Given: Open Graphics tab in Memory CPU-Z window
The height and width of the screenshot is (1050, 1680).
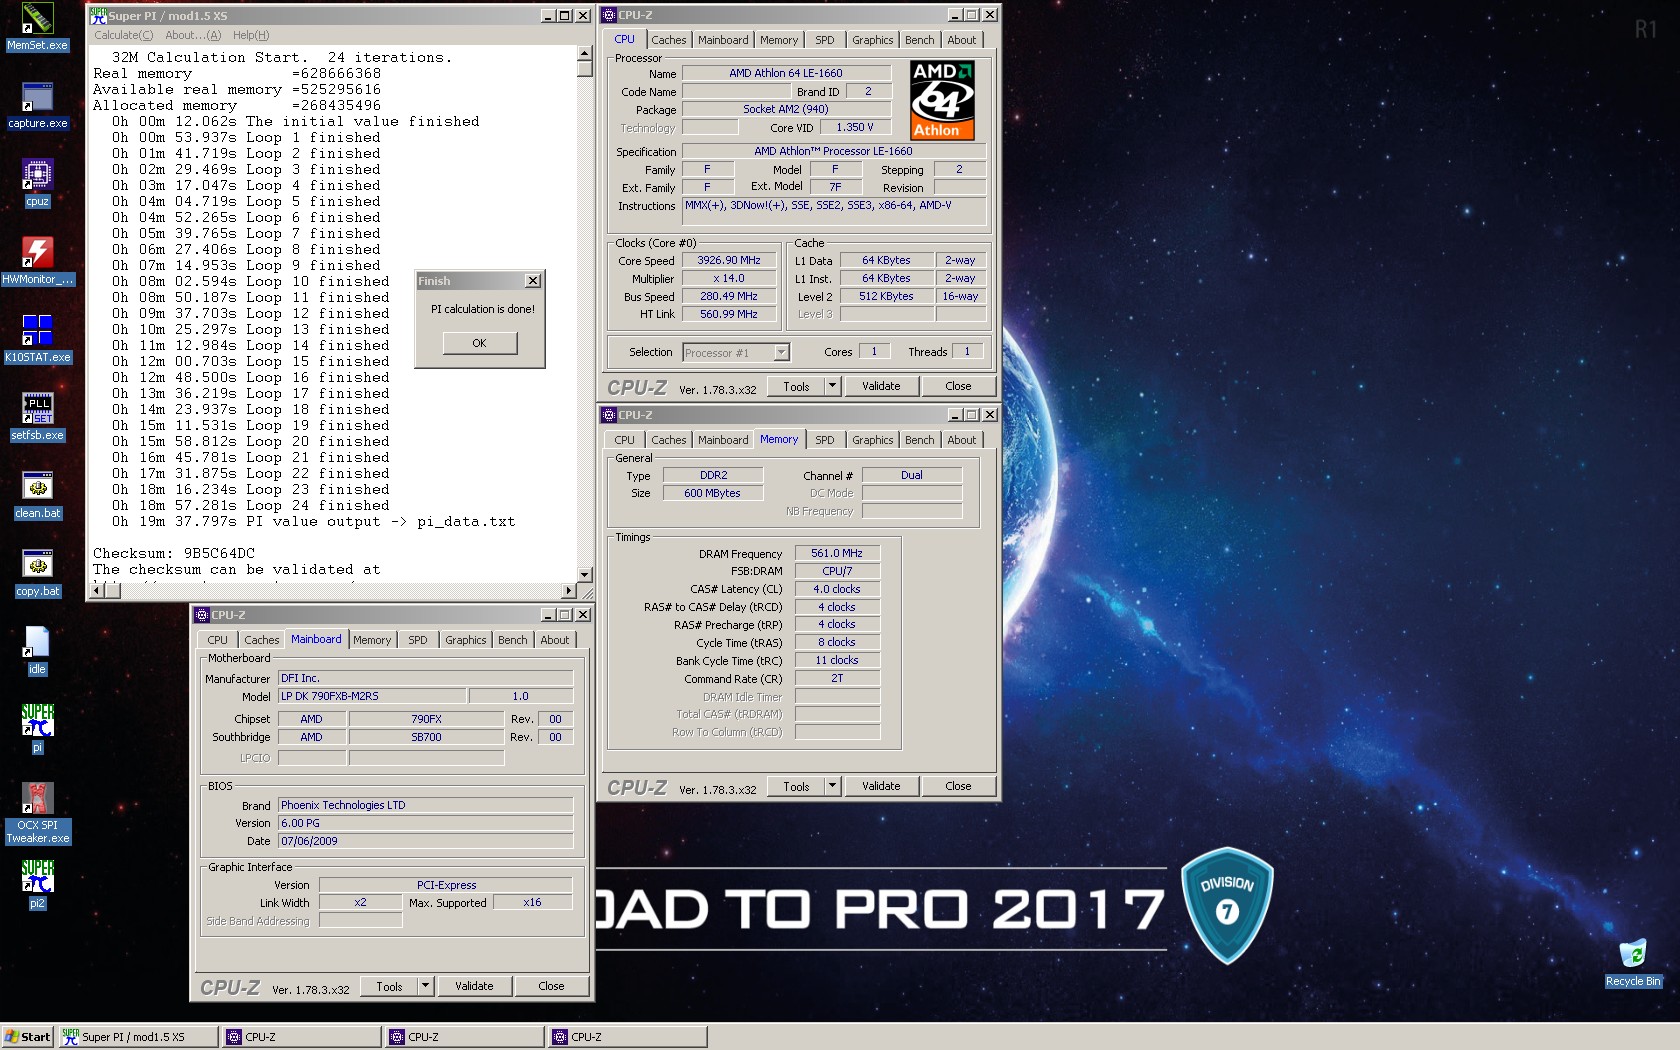Looking at the screenshot, I should pos(873,440).
